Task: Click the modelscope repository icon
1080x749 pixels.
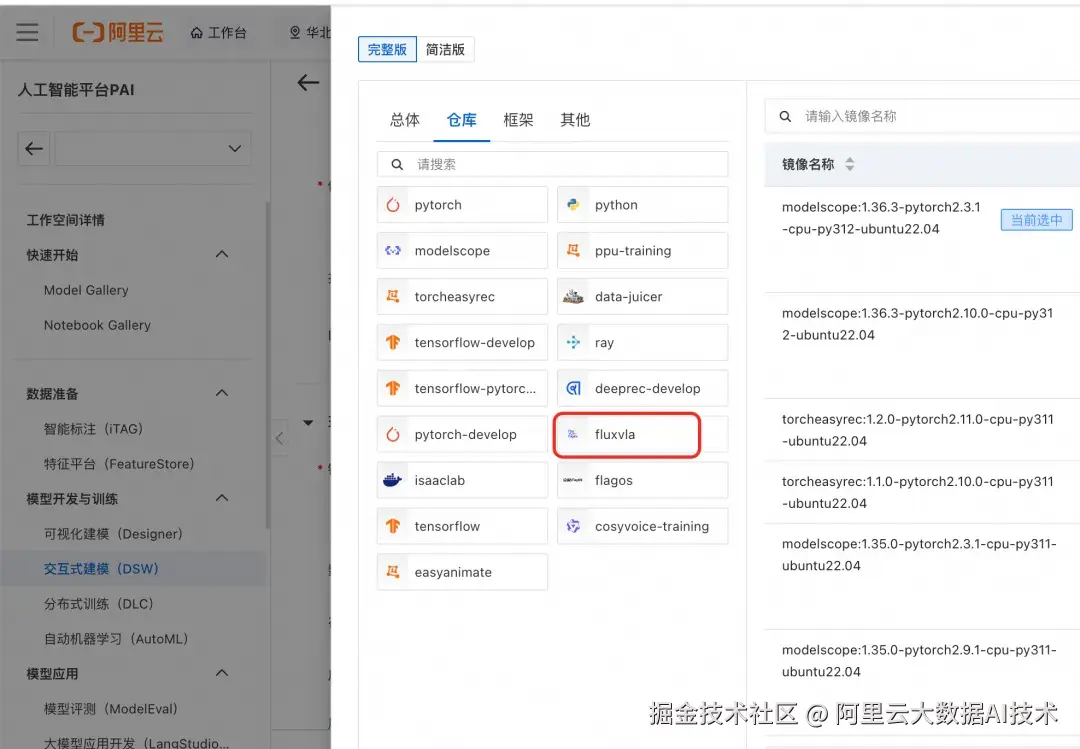Action: pos(393,251)
